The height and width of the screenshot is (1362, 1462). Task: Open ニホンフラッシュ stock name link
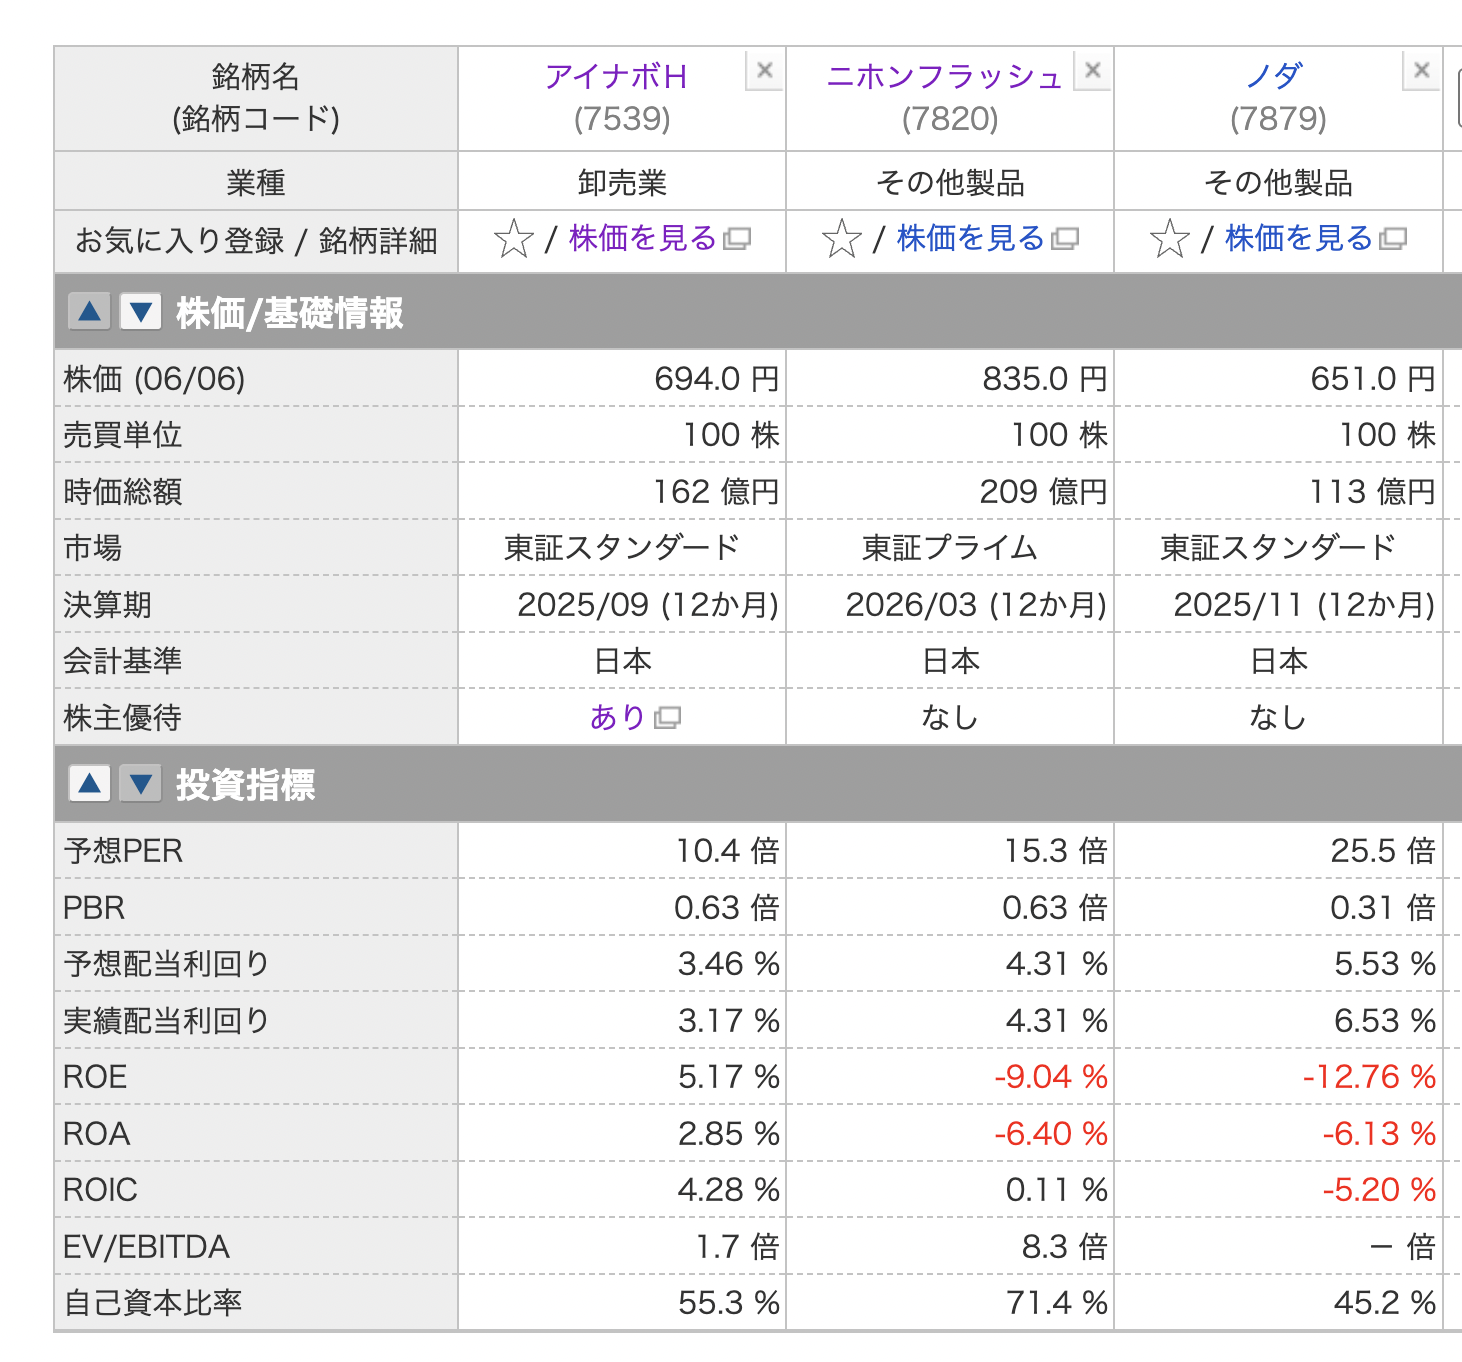tap(943, 77)
